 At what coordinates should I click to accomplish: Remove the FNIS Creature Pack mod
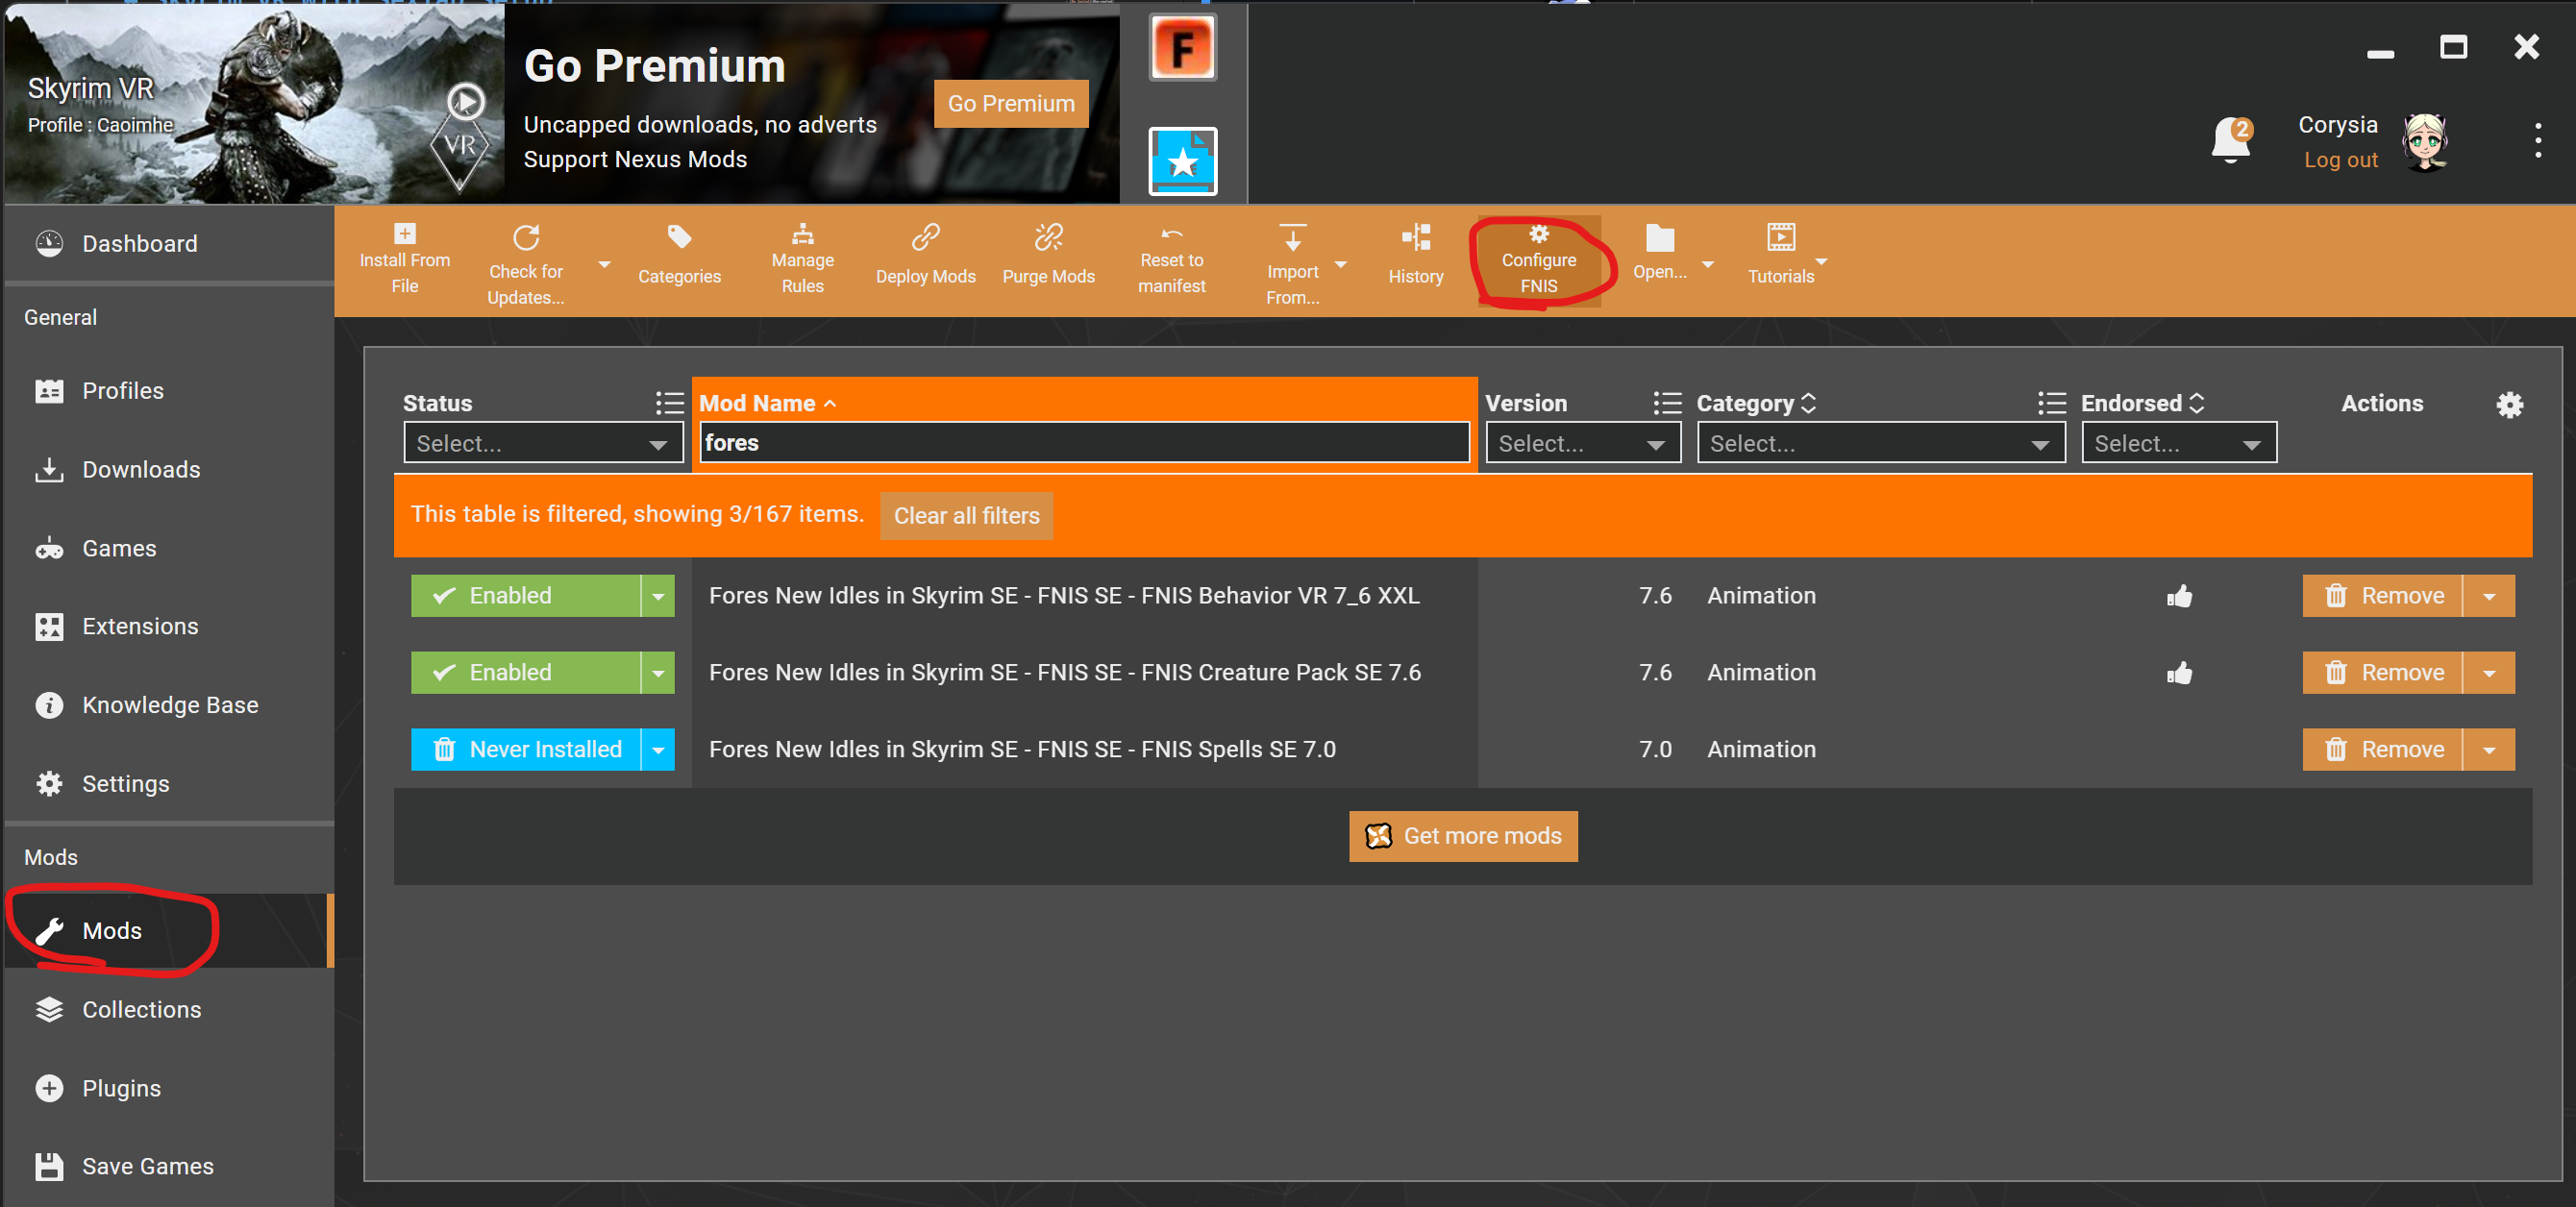coord(2382,673)
